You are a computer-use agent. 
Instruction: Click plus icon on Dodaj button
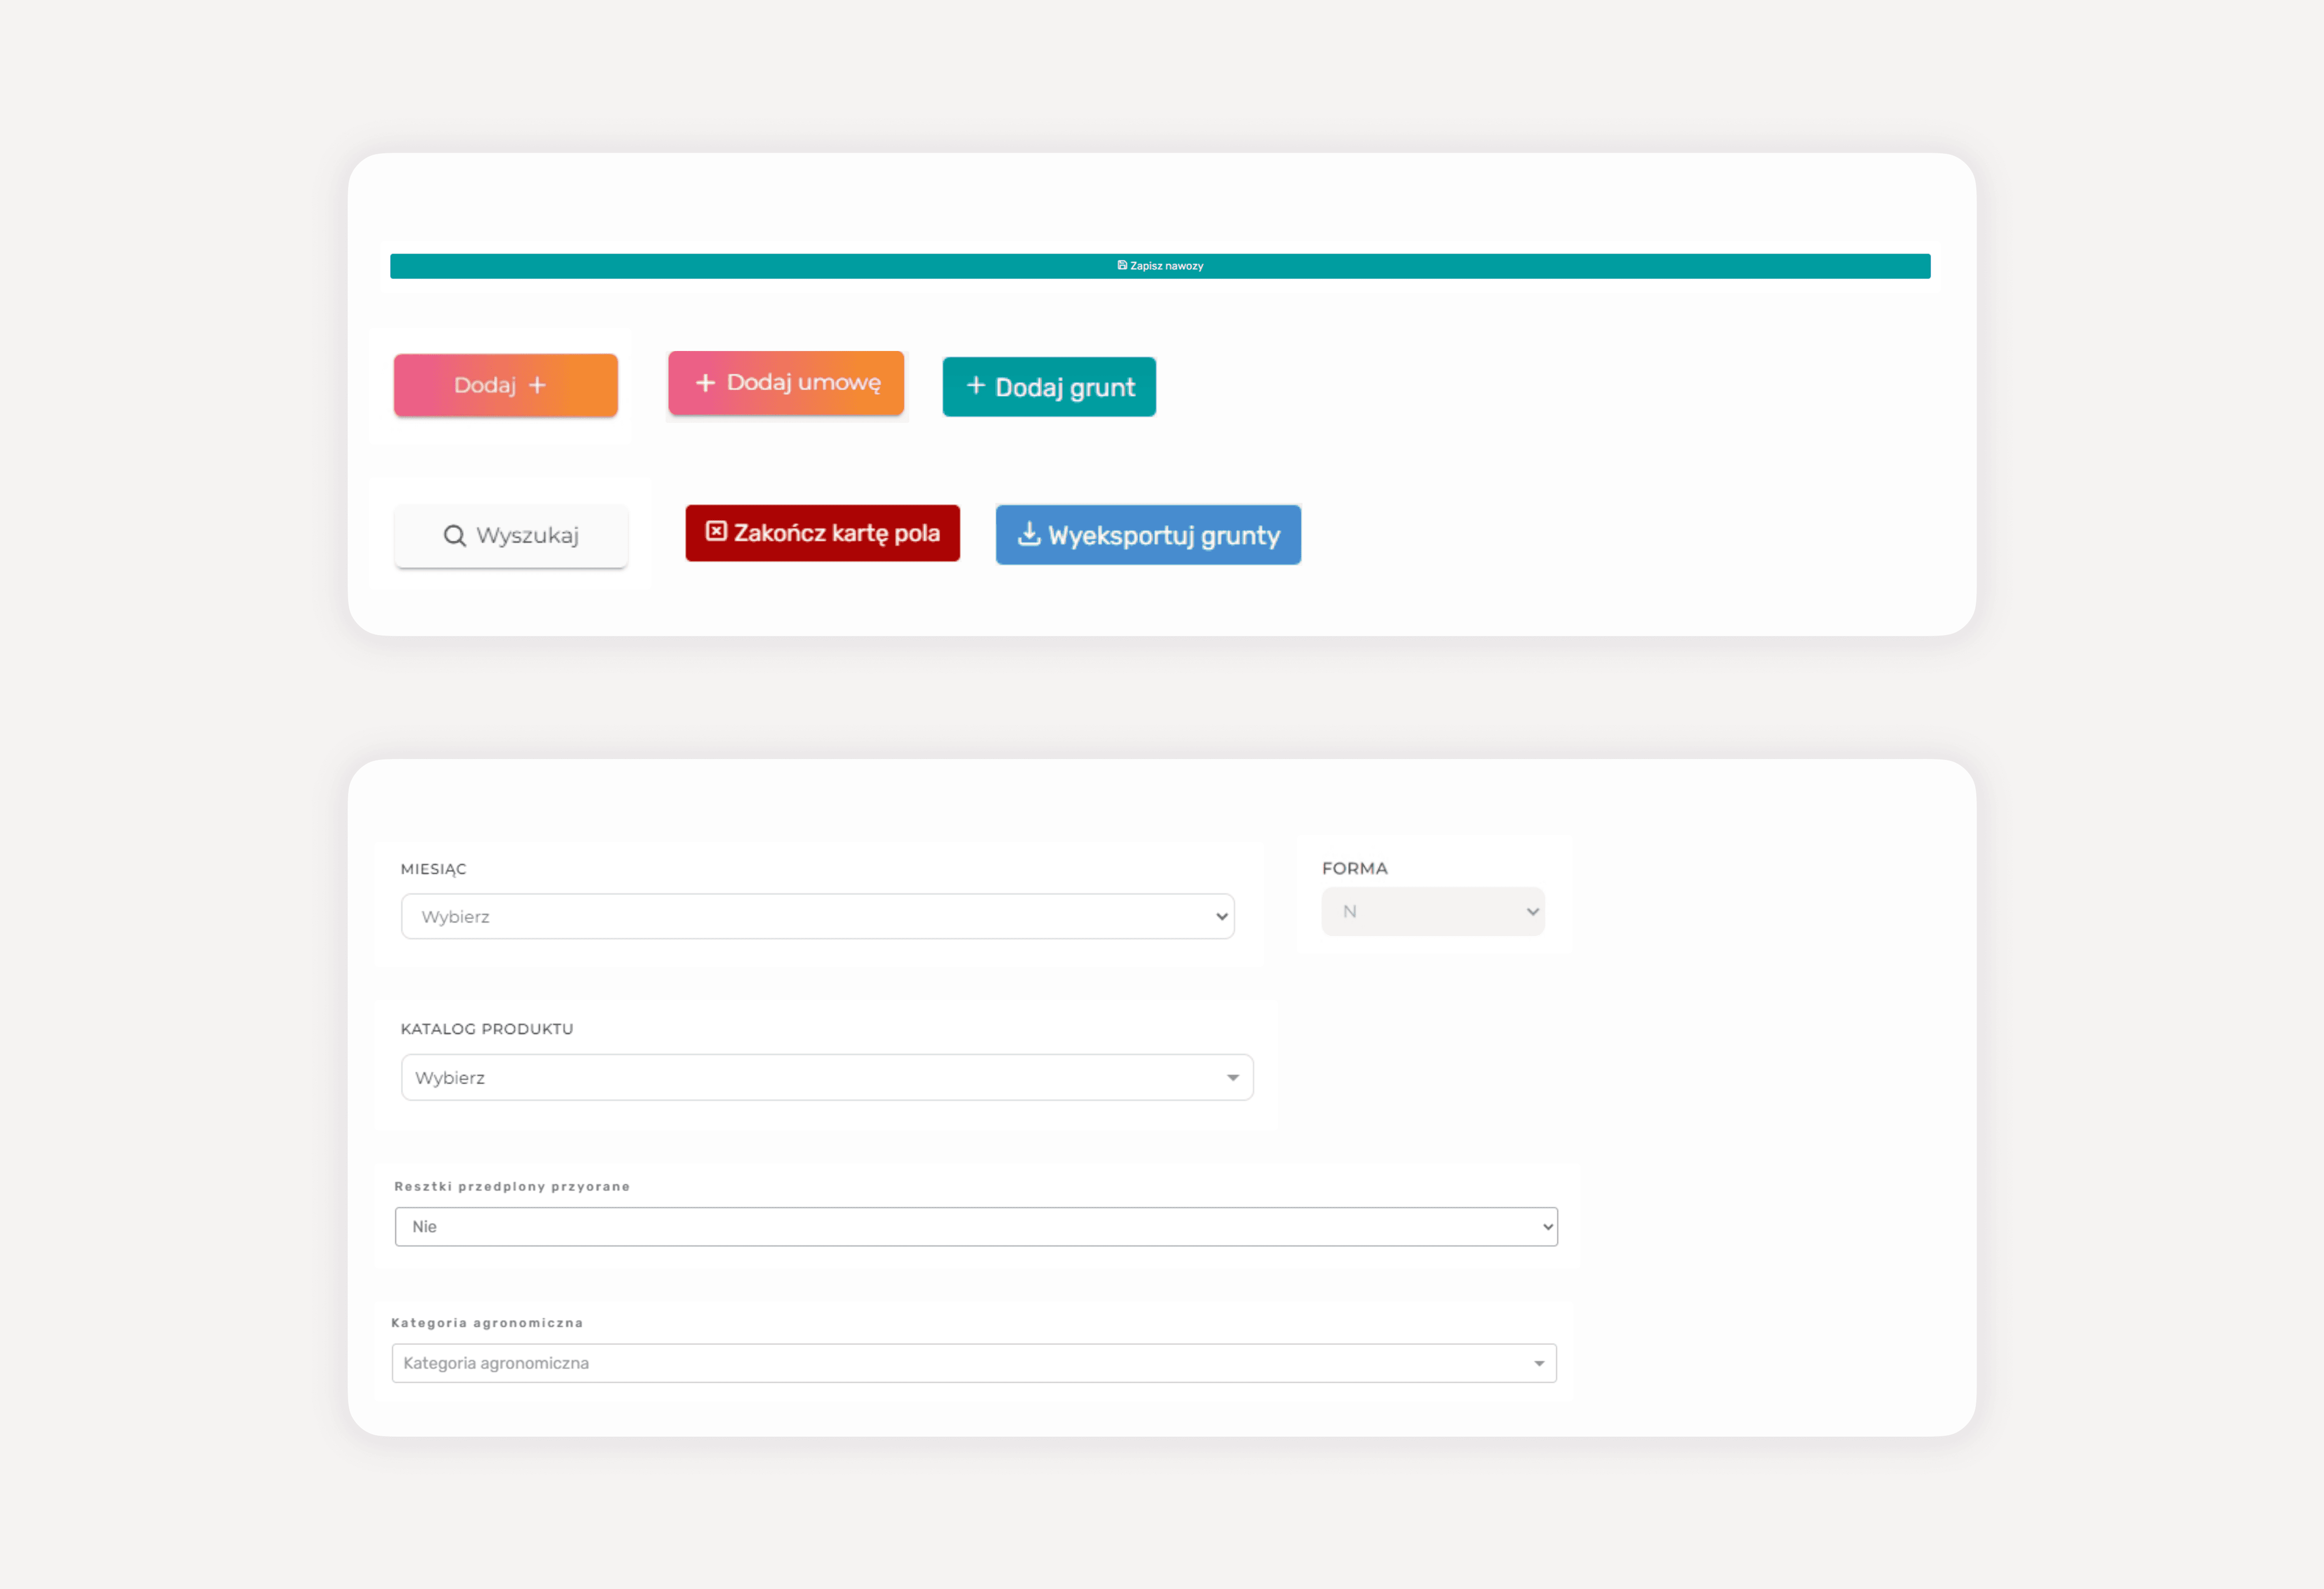click(x=537, y=385)
